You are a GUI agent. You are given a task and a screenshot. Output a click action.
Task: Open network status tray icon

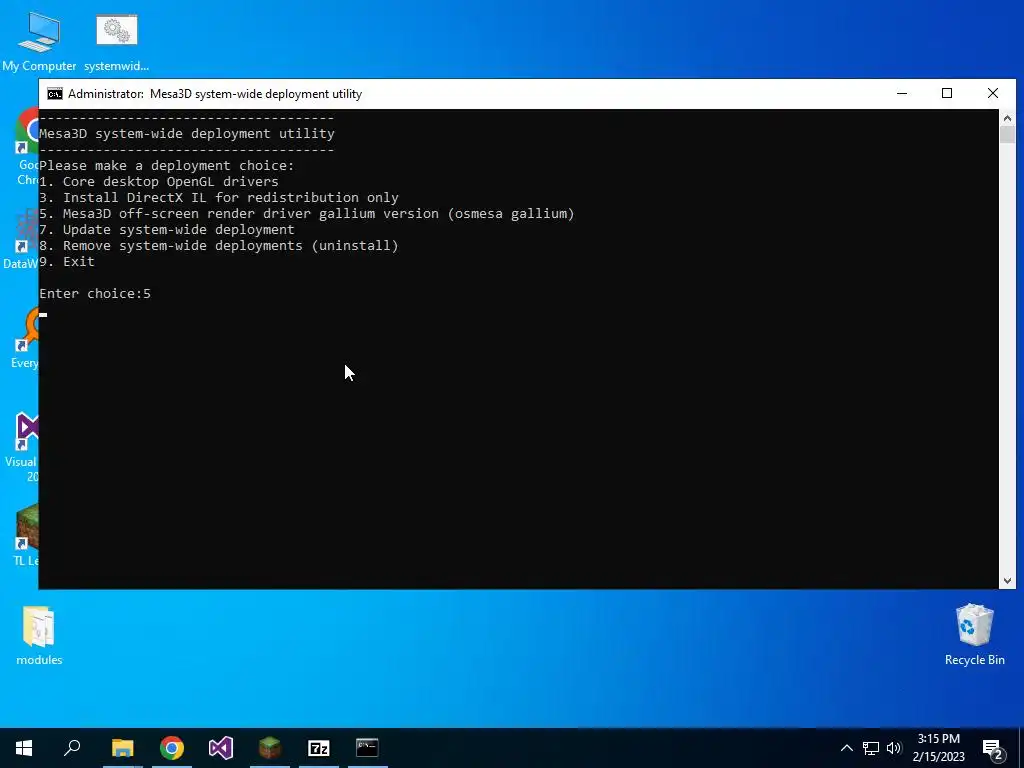(871, 748)
